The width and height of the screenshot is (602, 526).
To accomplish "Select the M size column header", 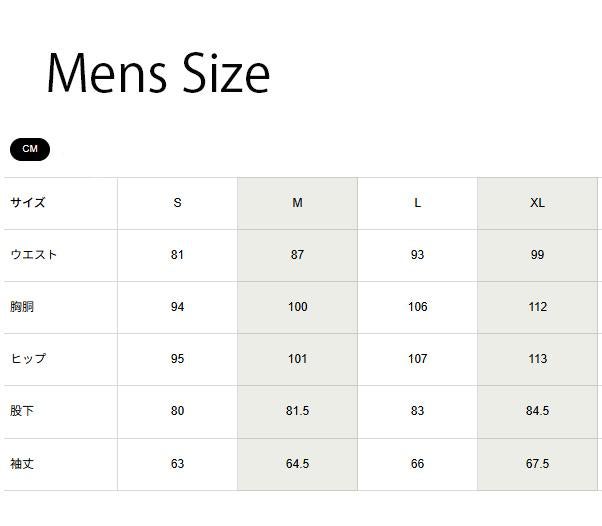I will point(298,203).
